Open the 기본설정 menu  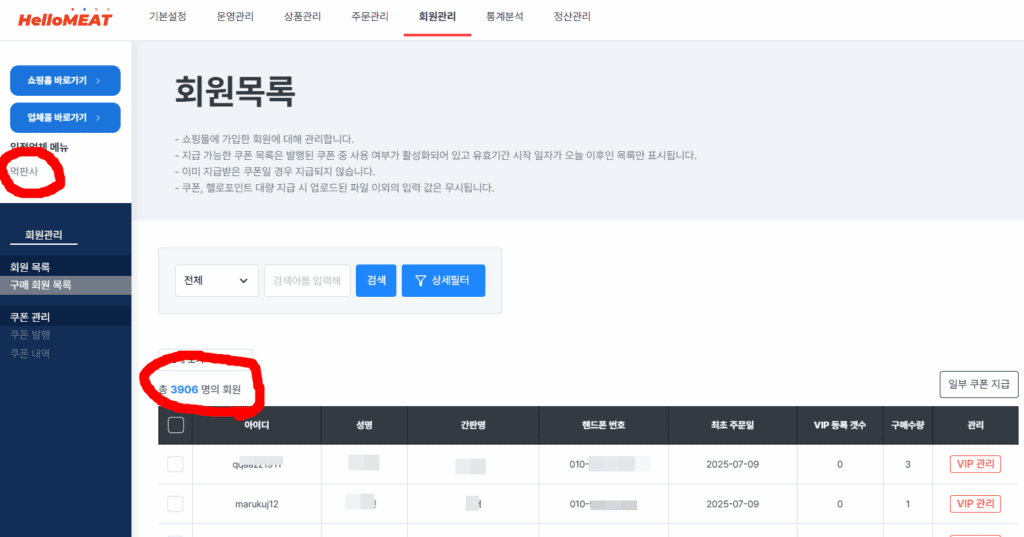pyautogui.click(x=168, y=16)
